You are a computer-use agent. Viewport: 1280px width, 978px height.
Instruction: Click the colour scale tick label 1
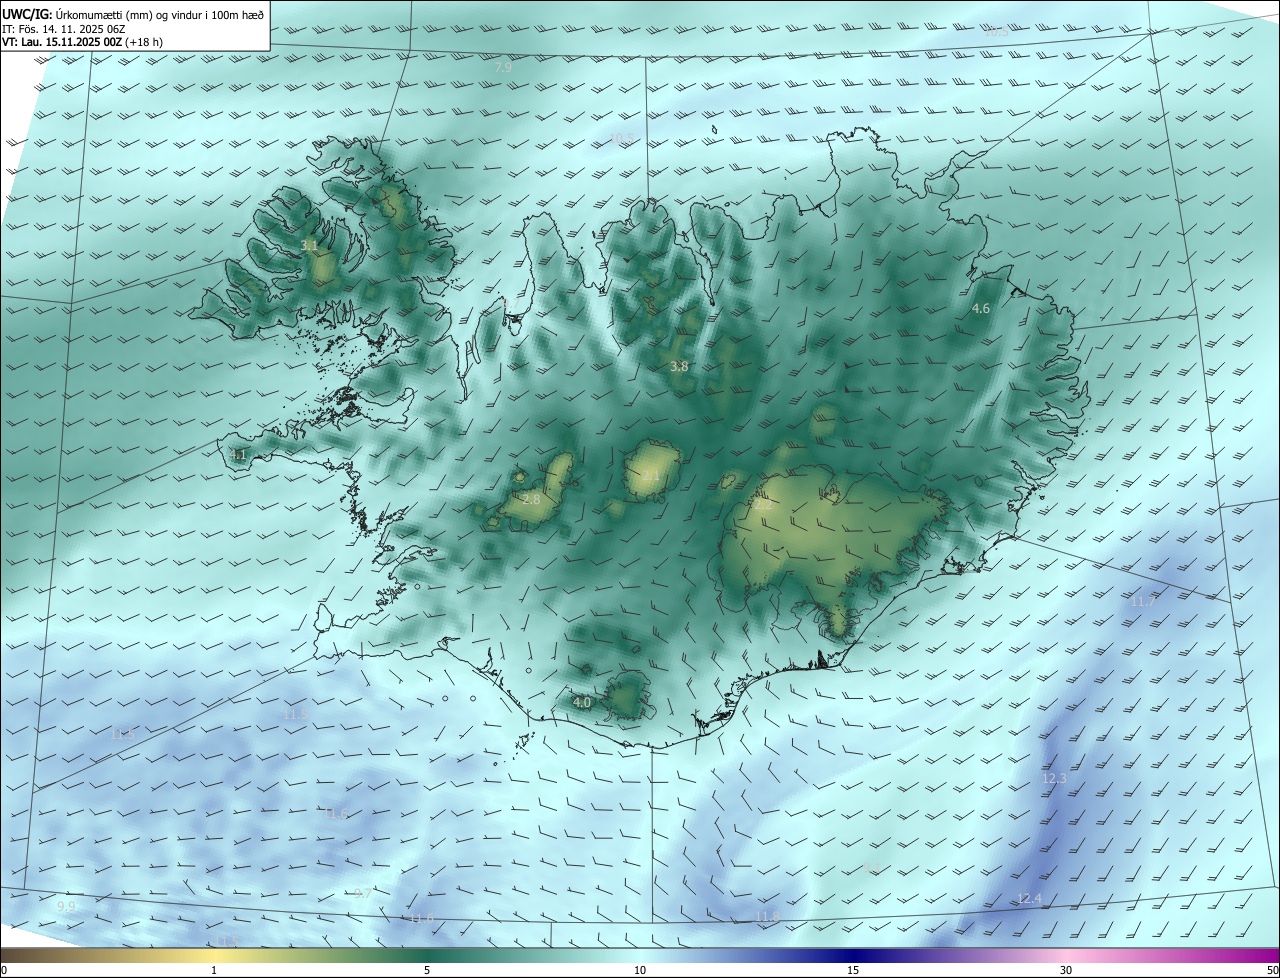[214, 970]
